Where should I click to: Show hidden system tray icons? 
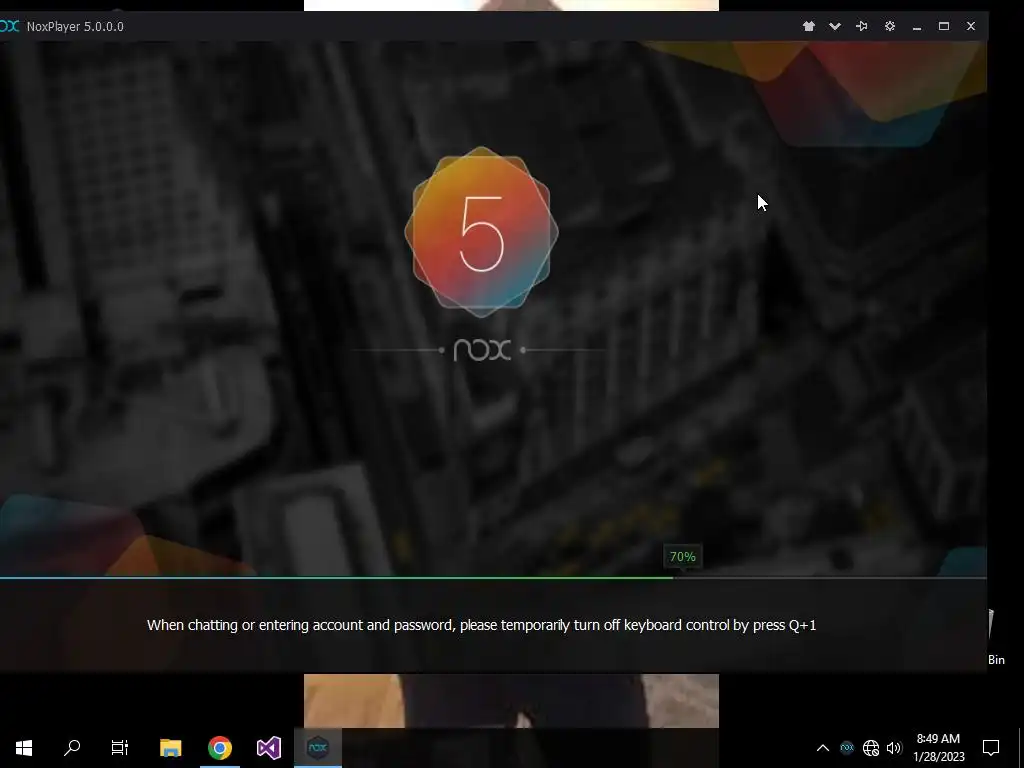823,748
